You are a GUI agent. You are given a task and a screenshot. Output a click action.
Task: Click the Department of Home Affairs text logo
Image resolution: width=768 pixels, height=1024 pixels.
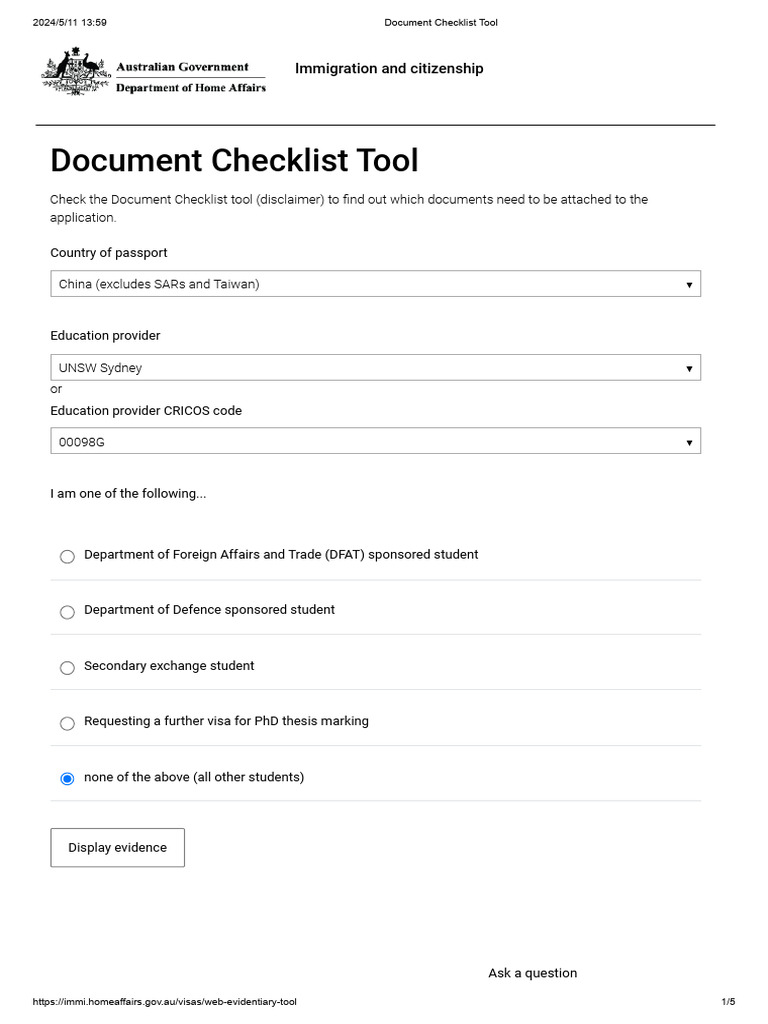tap(191, 88)
